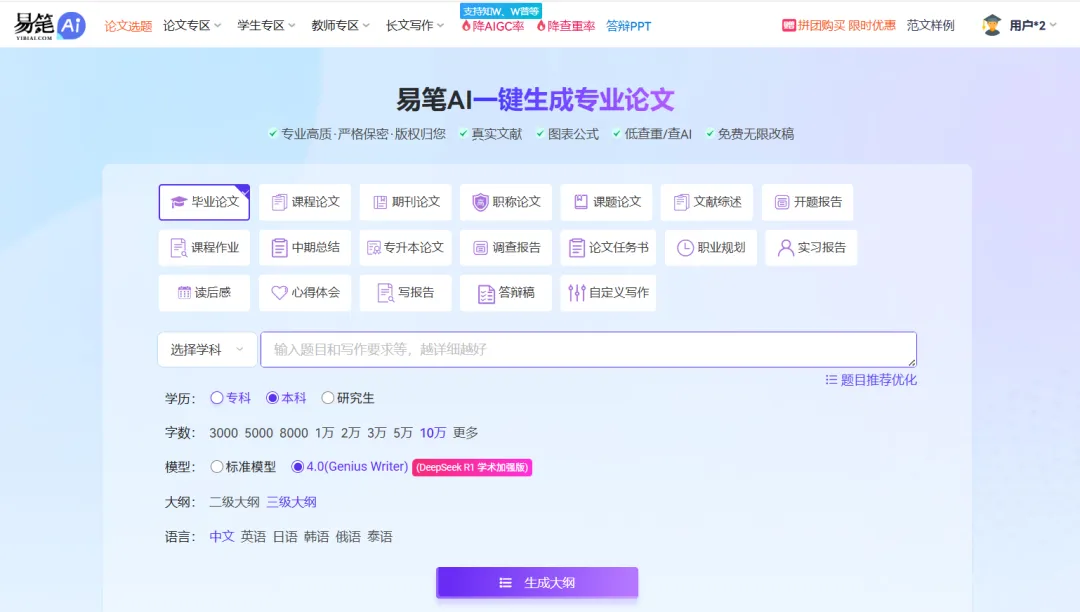Select 俄语 as the language
This screenshot has width=1080, height=612.
(x=348, y=536)
